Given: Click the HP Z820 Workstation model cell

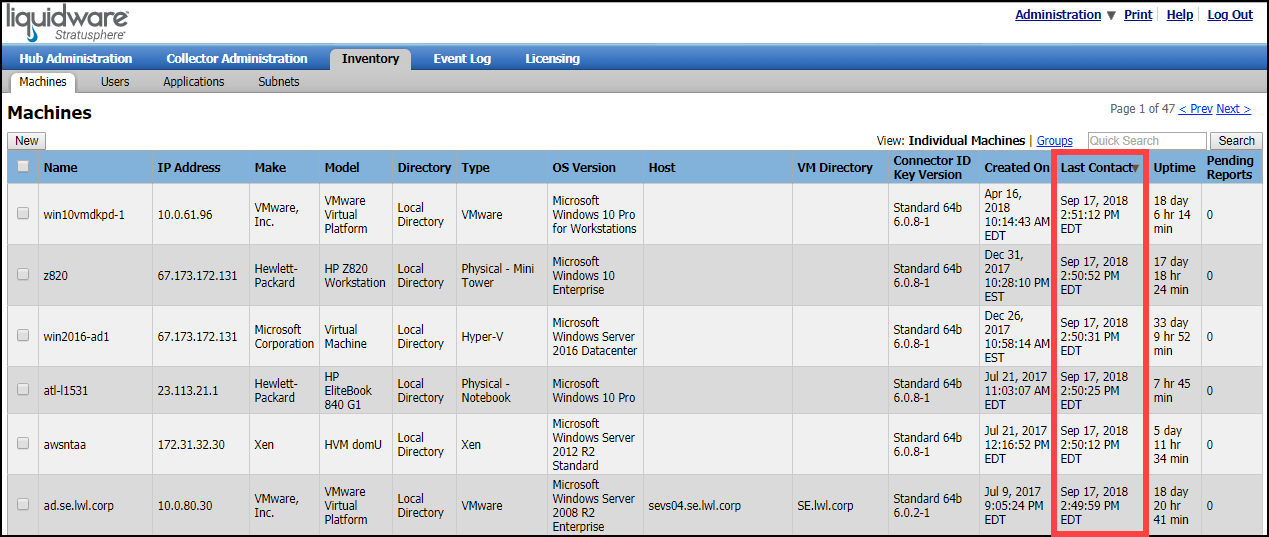Looking at the screenshot, I should (x=355, y=276).
